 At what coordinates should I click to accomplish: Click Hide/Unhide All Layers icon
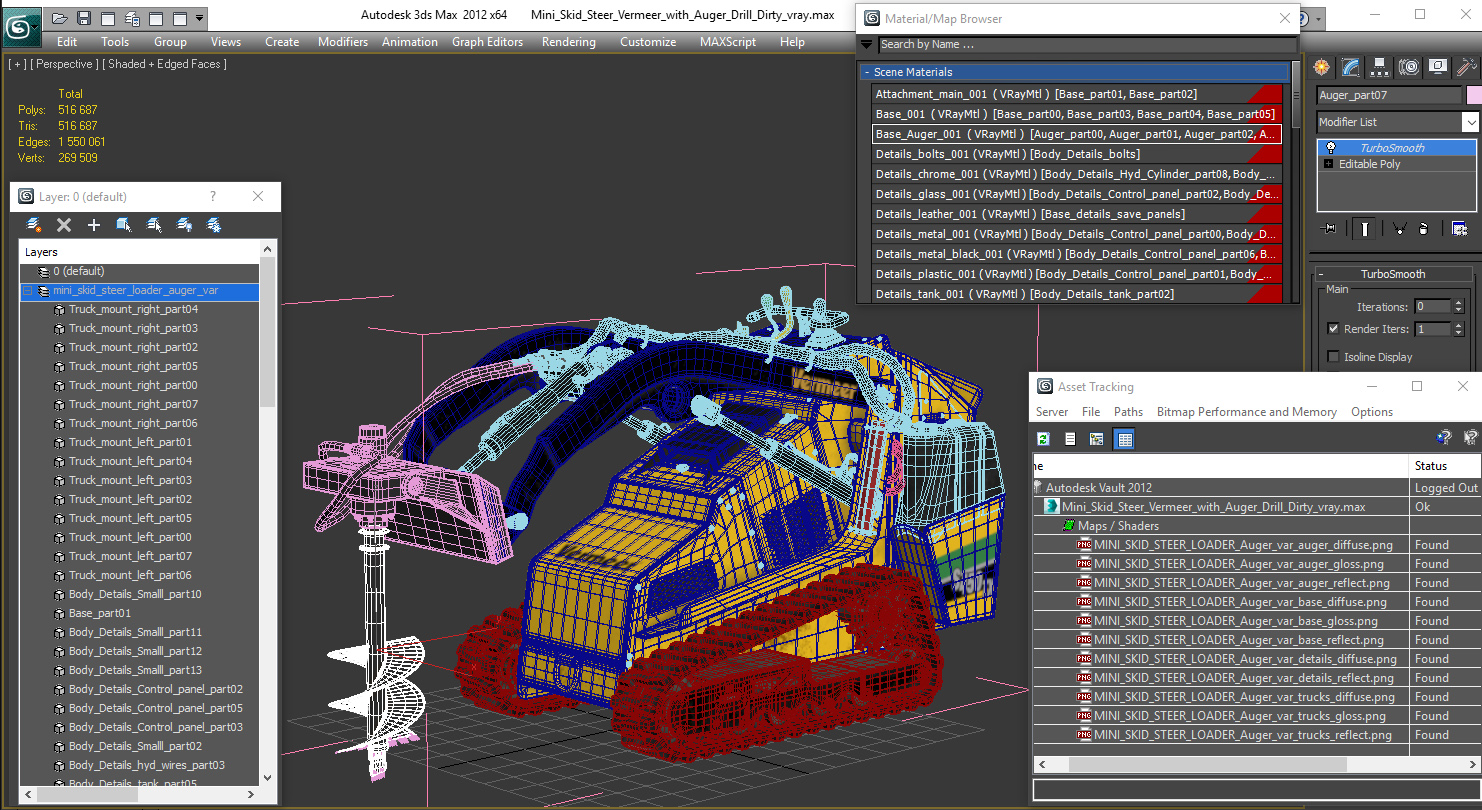coord(184,225)
